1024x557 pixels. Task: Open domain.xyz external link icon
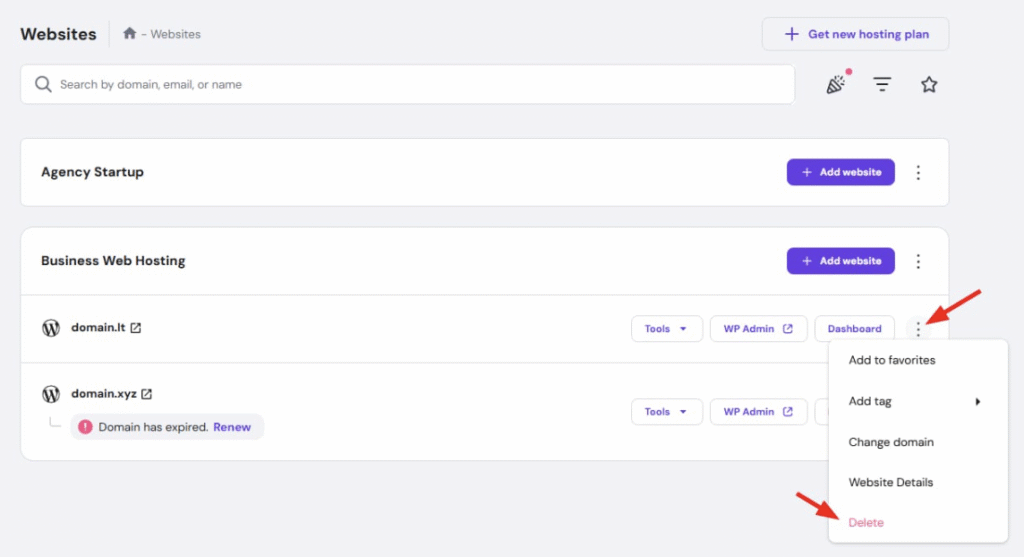click(147, 394)
